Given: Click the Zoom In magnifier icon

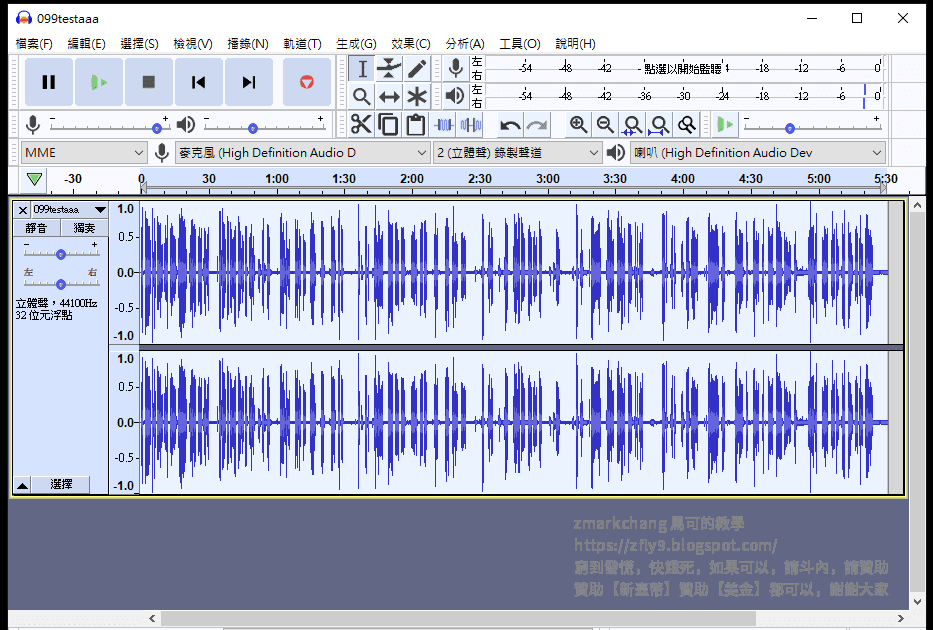Looking at the screenshot, I should tap(577, 124).
